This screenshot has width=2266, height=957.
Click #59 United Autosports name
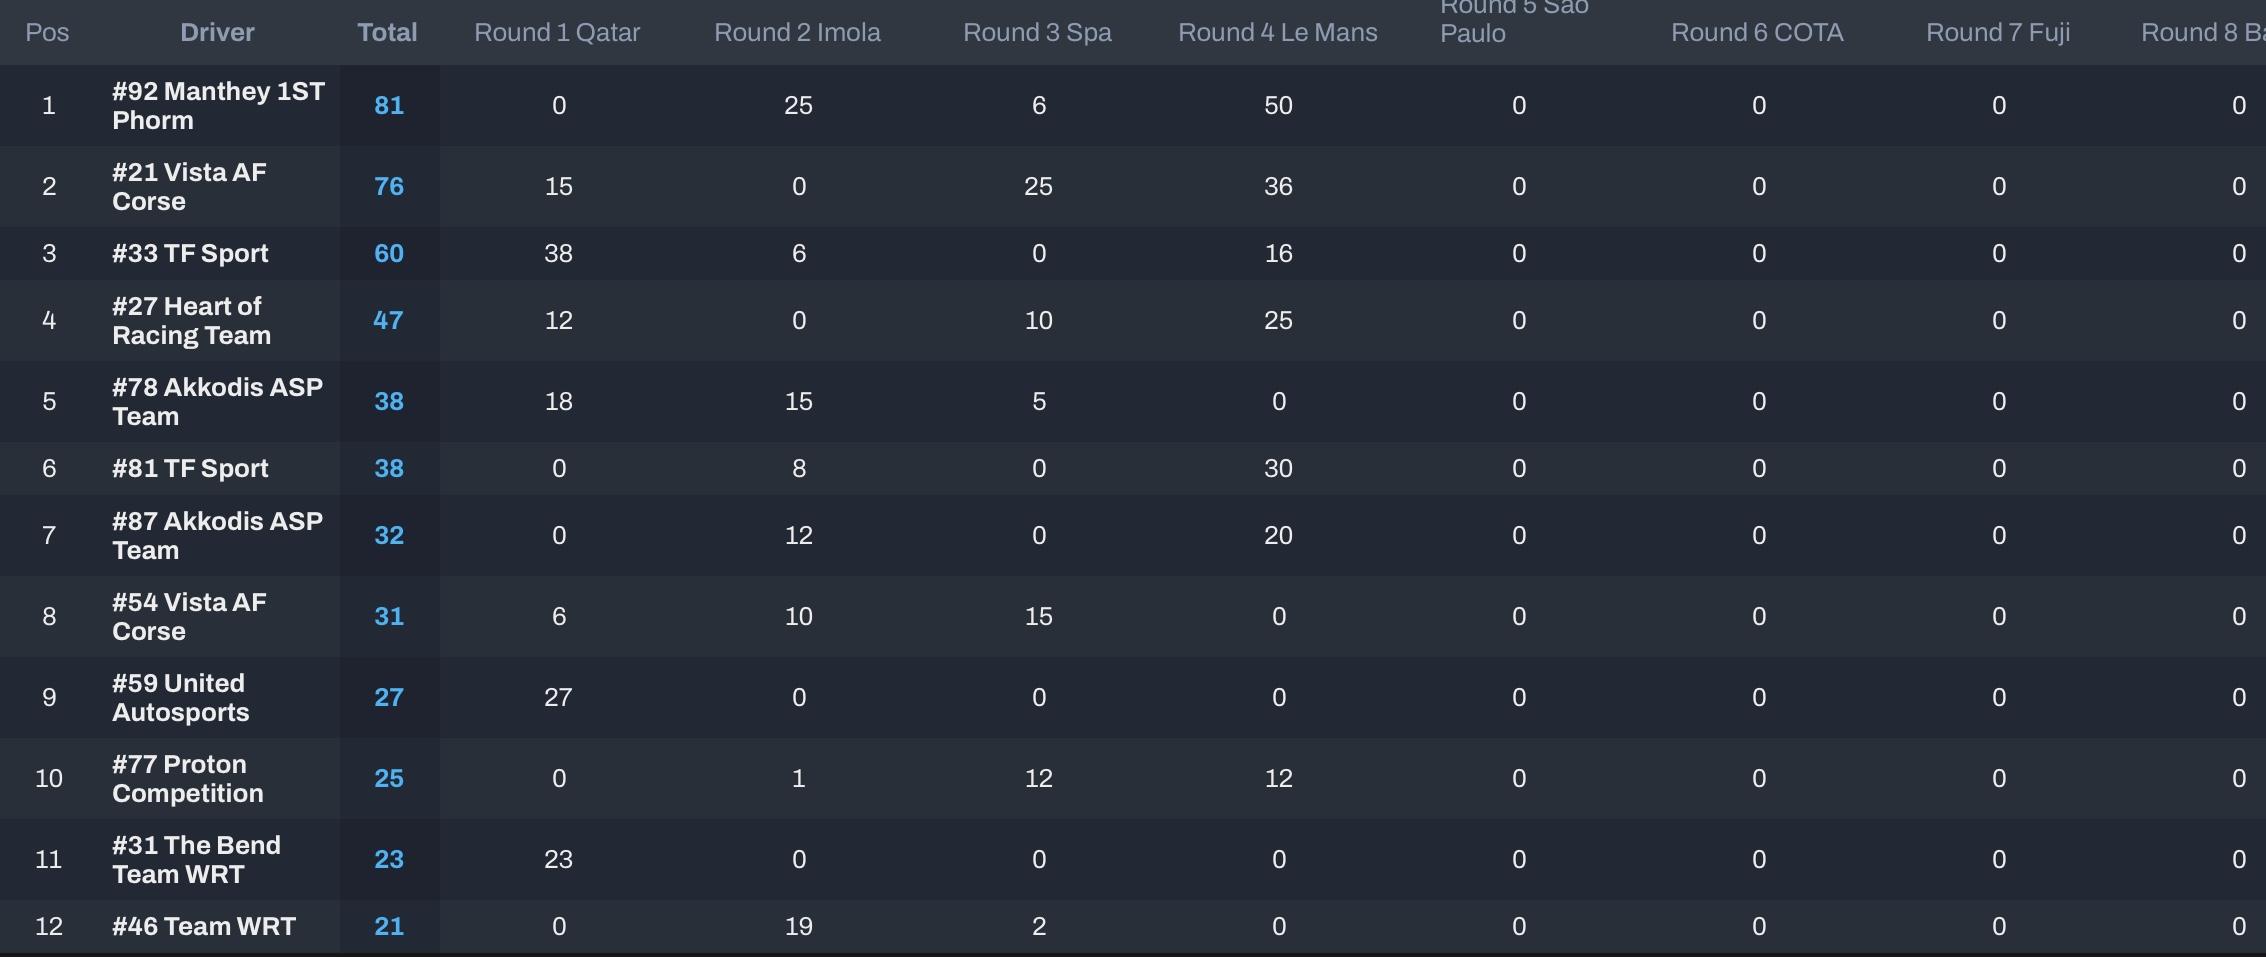pyautogui.click(x=180, y=698)
